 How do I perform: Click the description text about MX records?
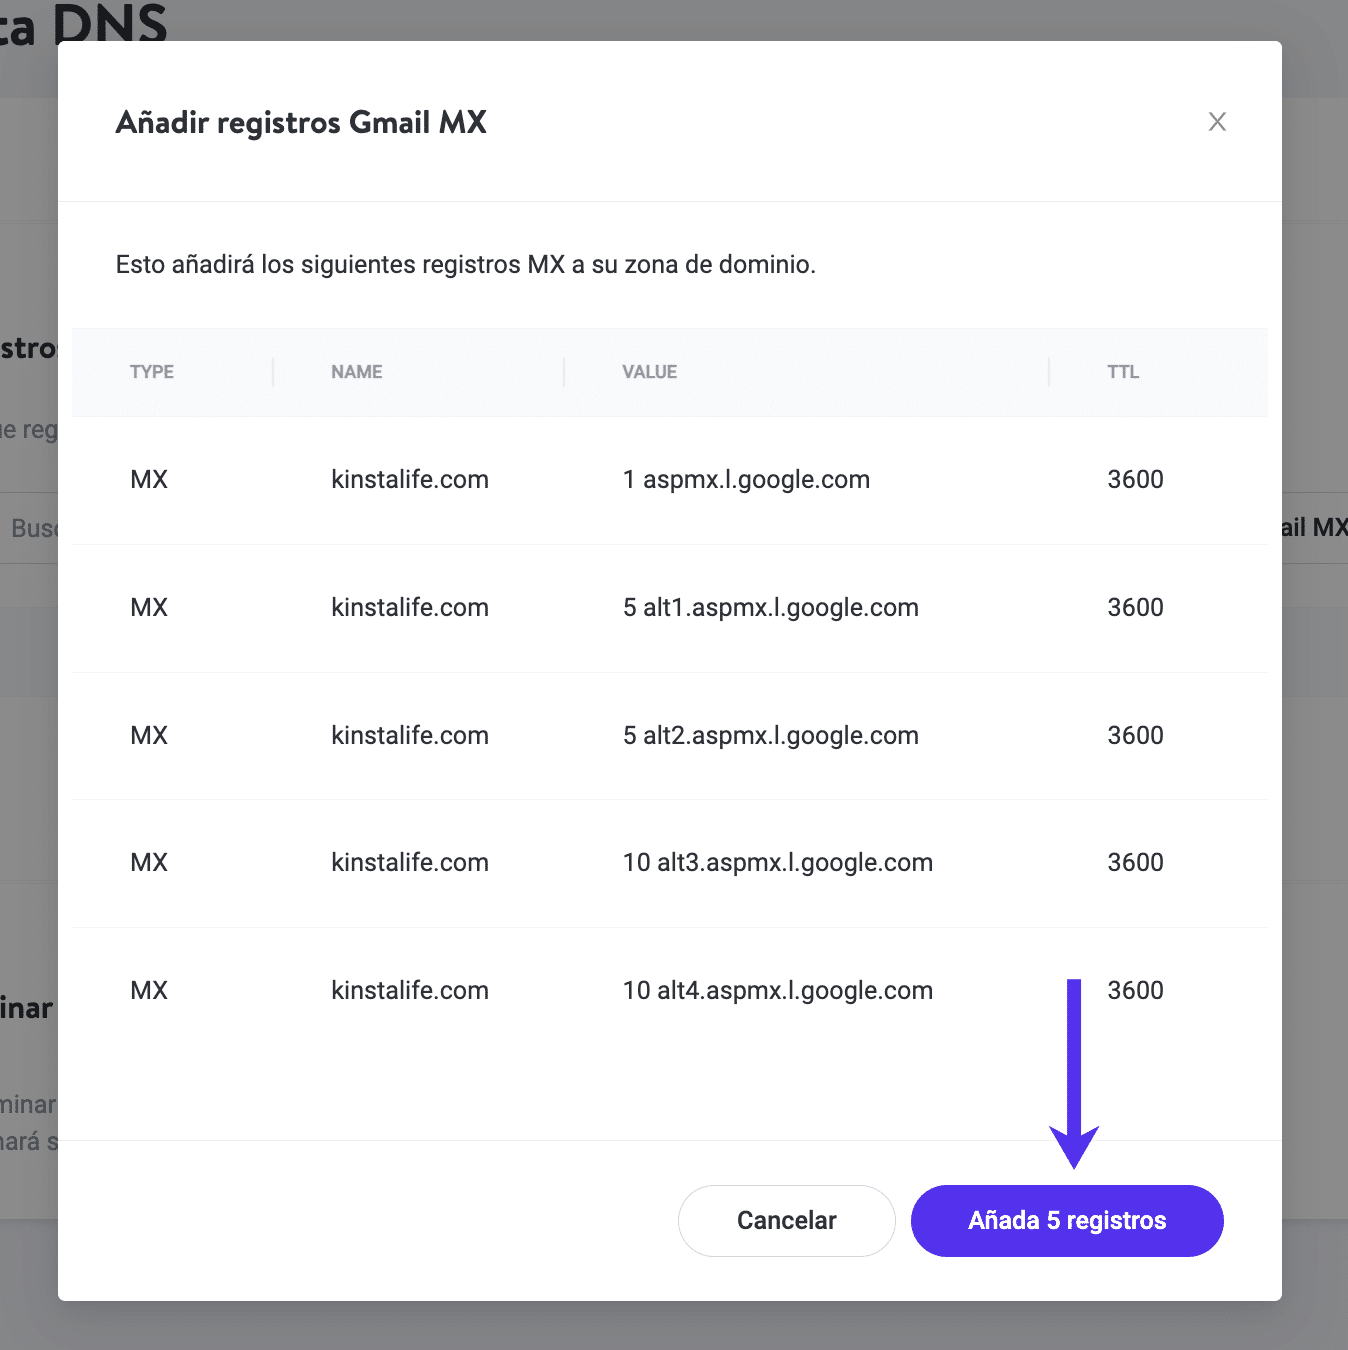(466, 265)
